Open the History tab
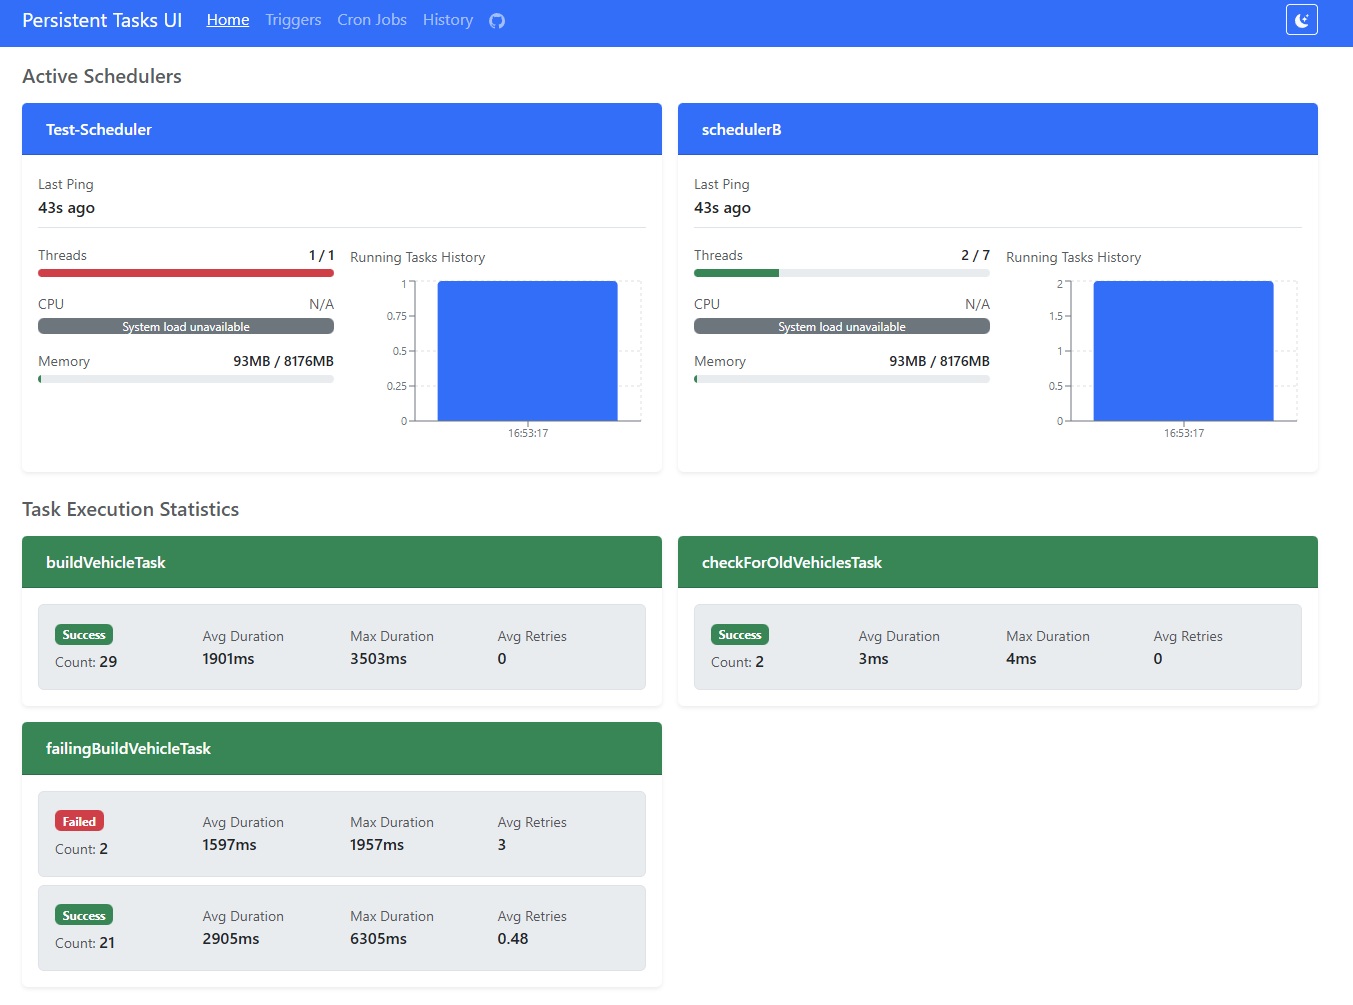Screen dimensions: 1353x1005 coord(447,20)
